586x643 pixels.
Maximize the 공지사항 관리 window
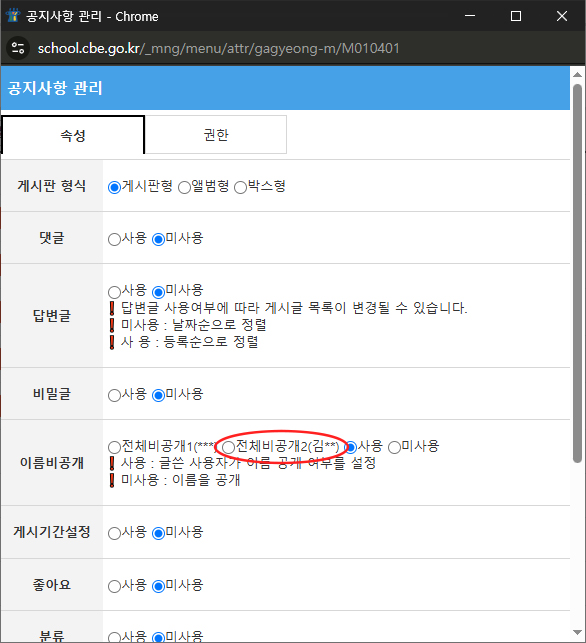click(516, 16)
